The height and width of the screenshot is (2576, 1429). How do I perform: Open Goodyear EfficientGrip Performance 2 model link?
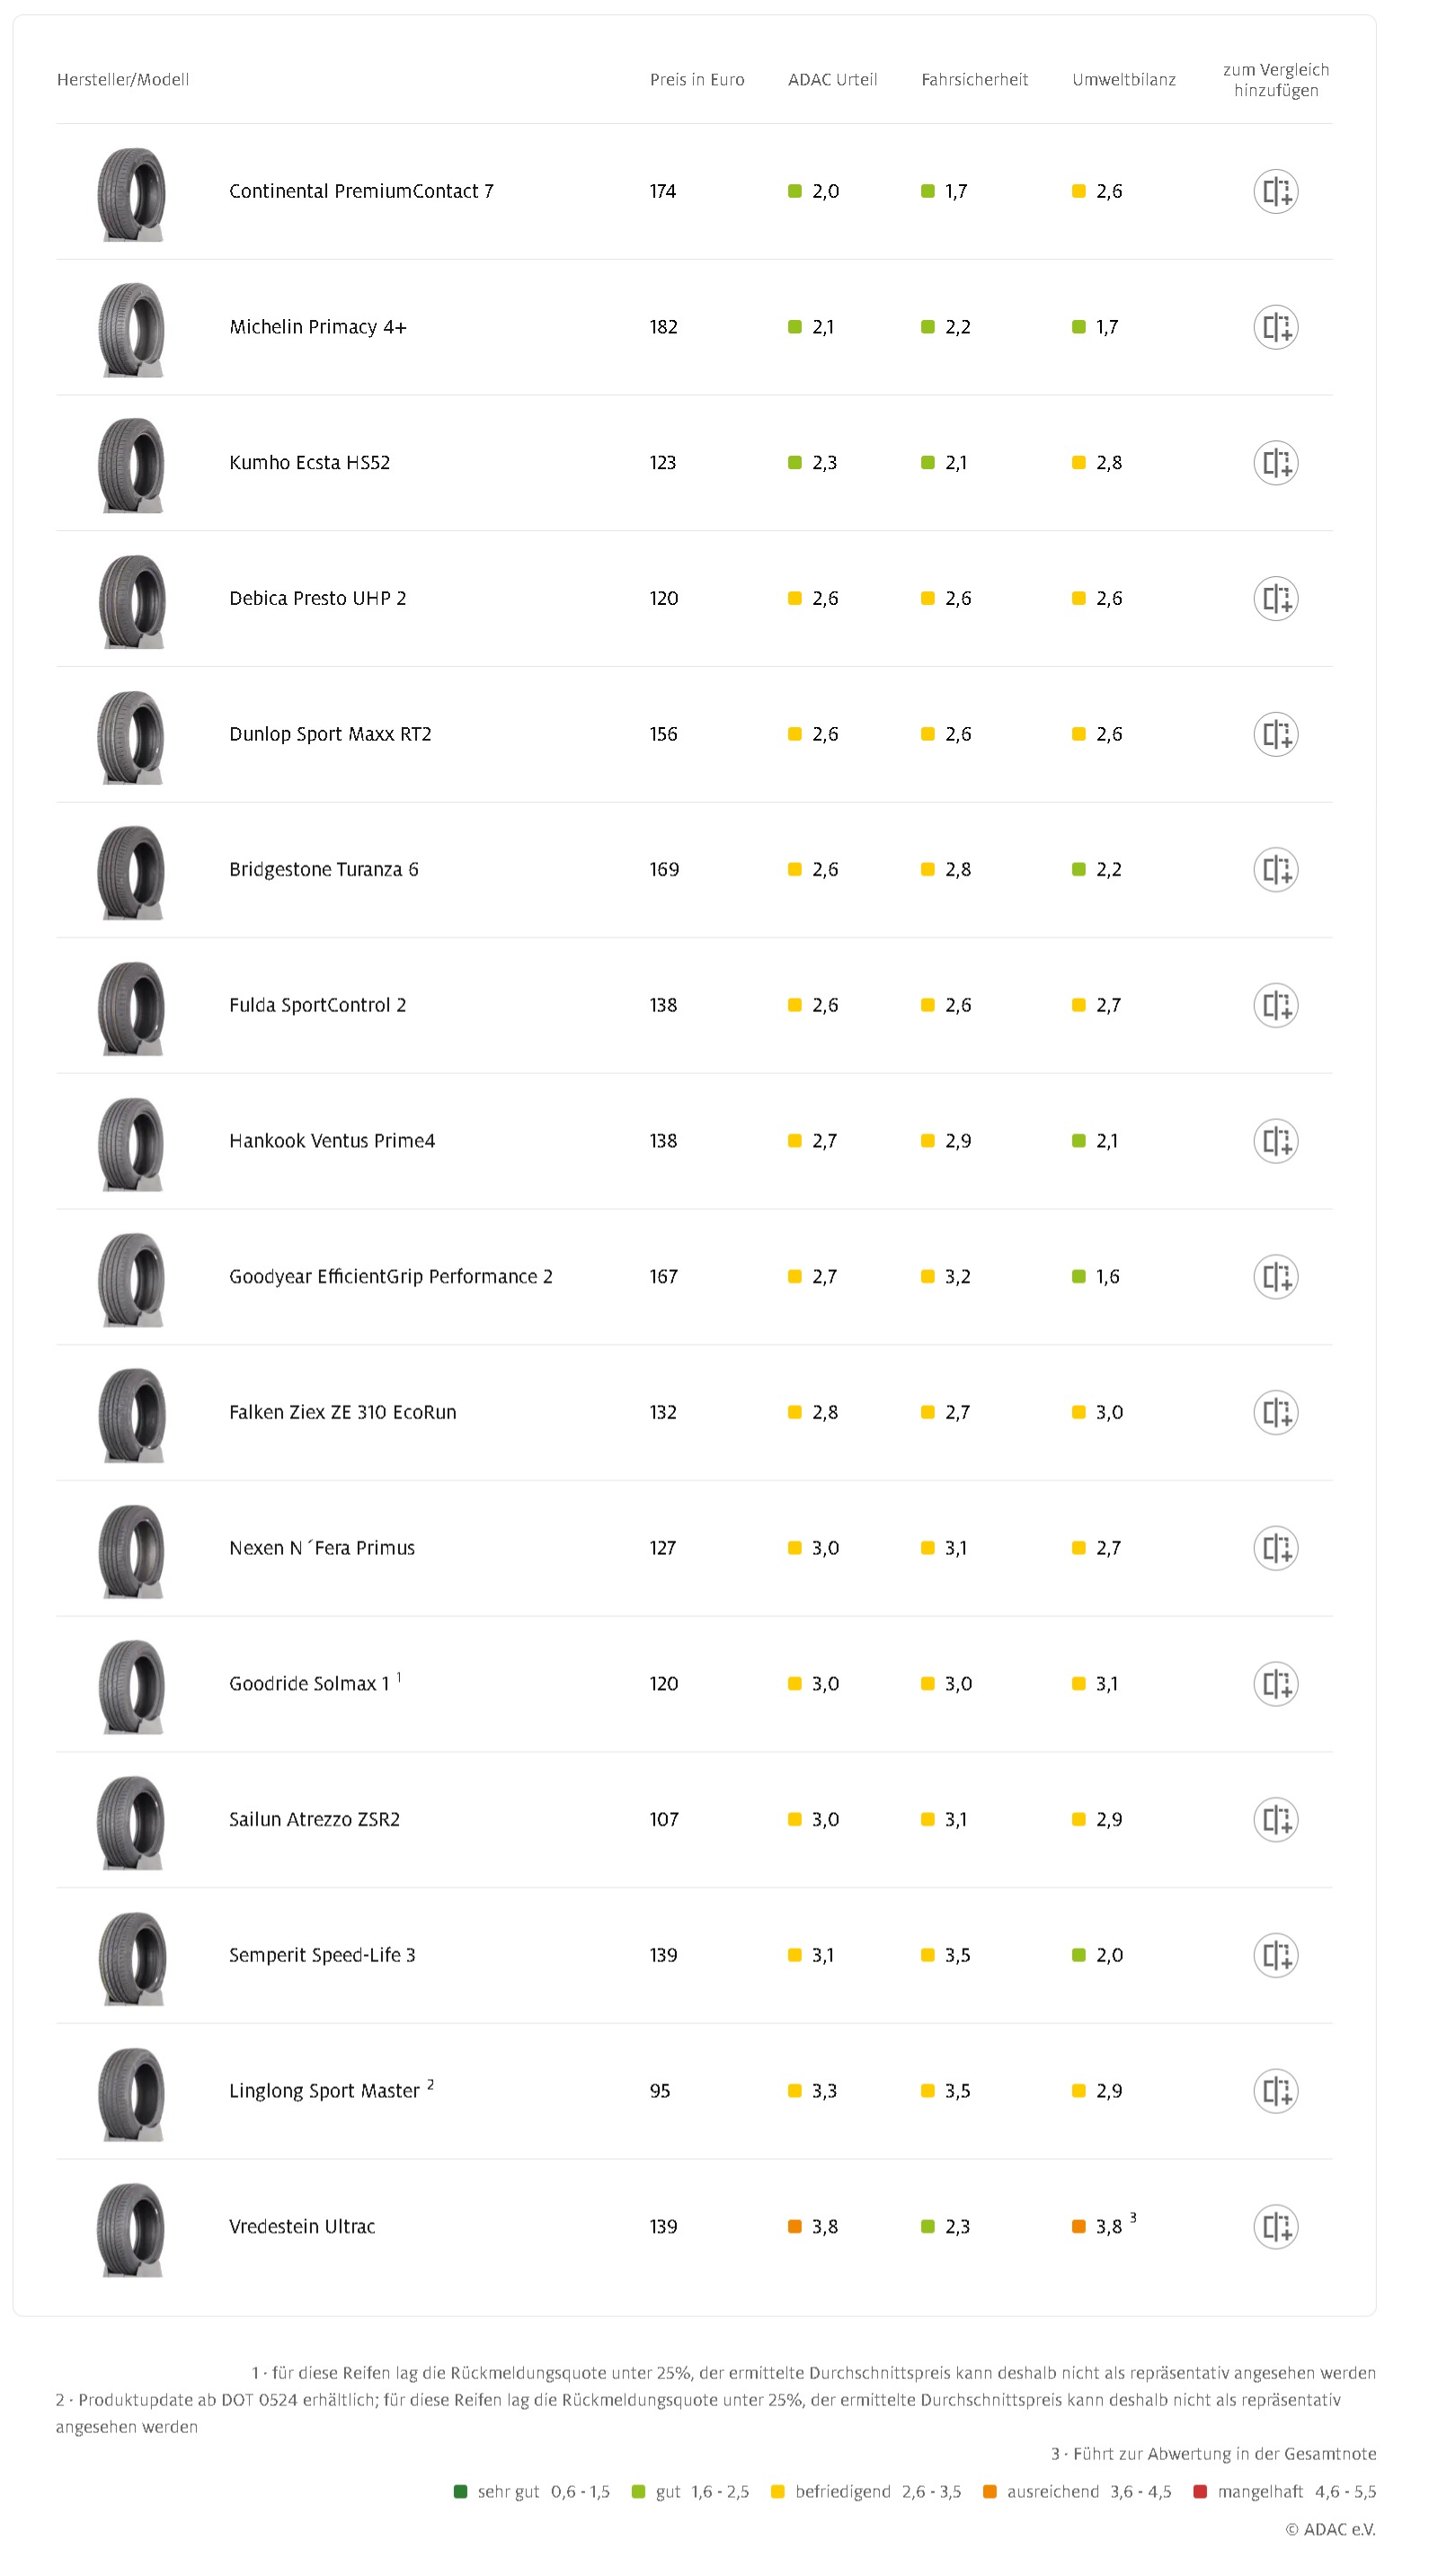pos(390,1277)
